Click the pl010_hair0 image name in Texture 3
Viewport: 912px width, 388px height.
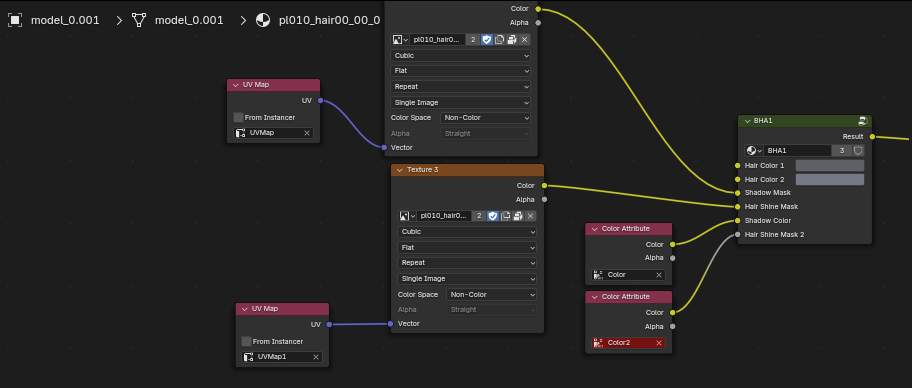pos(444,216)
